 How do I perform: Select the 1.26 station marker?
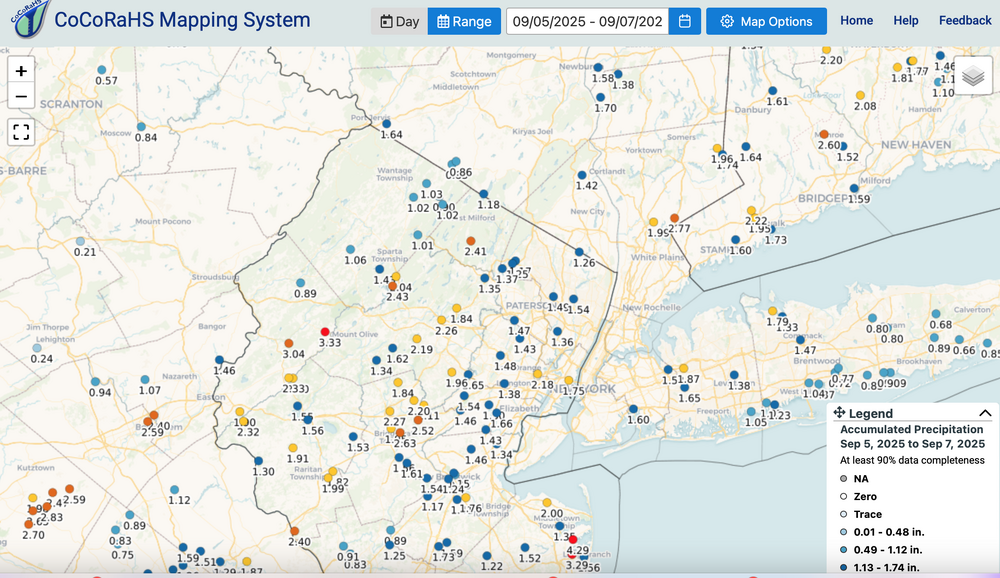(578, 252)
